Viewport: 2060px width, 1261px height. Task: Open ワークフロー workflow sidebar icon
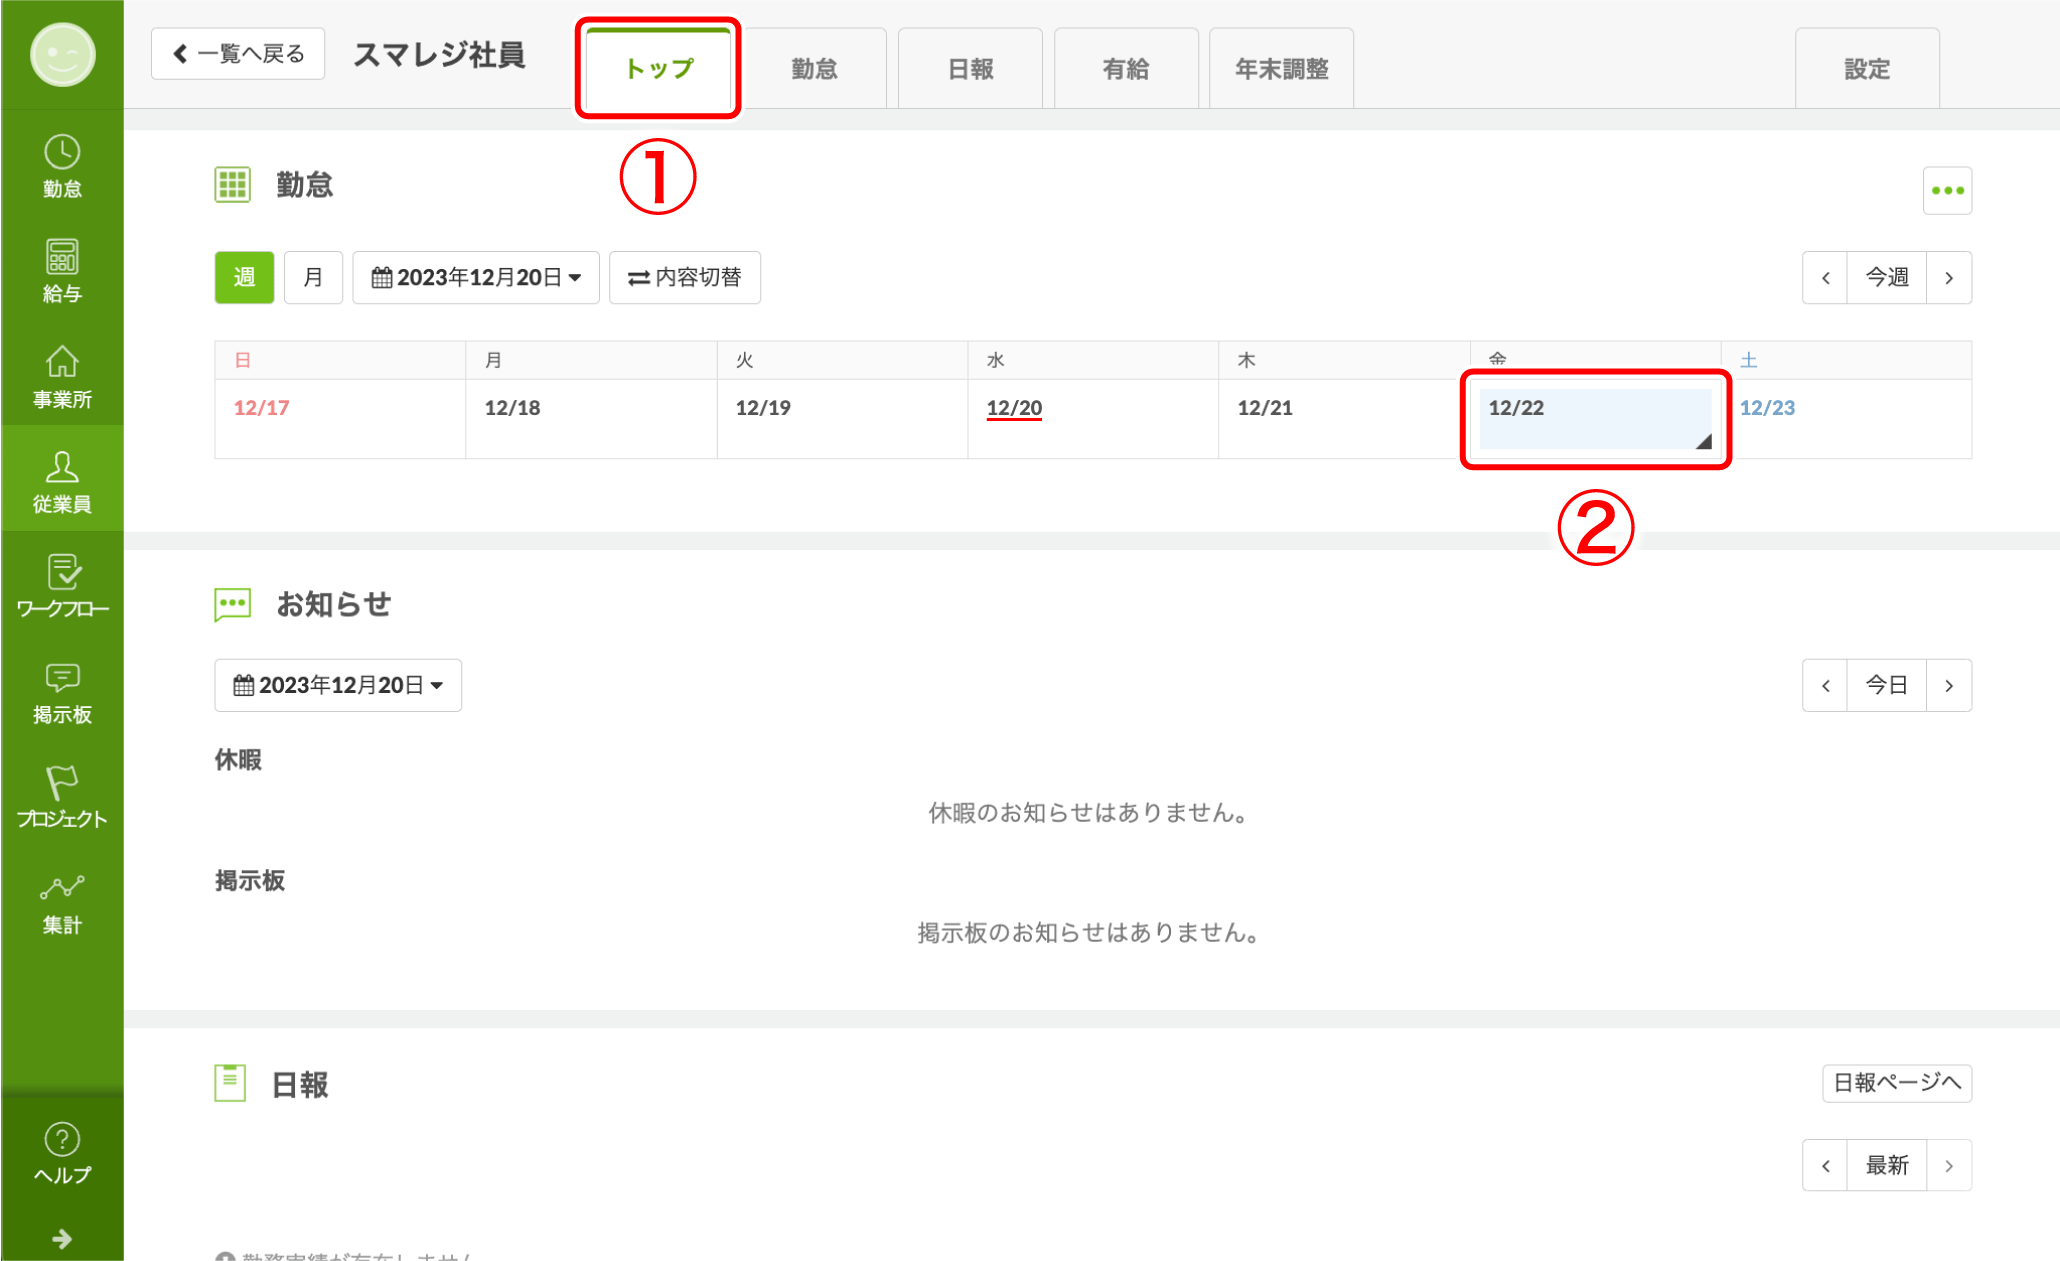(62, 586)
